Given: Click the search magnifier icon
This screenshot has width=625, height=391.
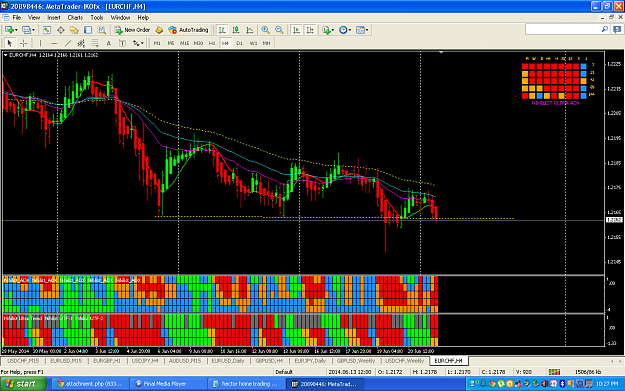Looking at the screenshot, I should (x=605, y=29).
